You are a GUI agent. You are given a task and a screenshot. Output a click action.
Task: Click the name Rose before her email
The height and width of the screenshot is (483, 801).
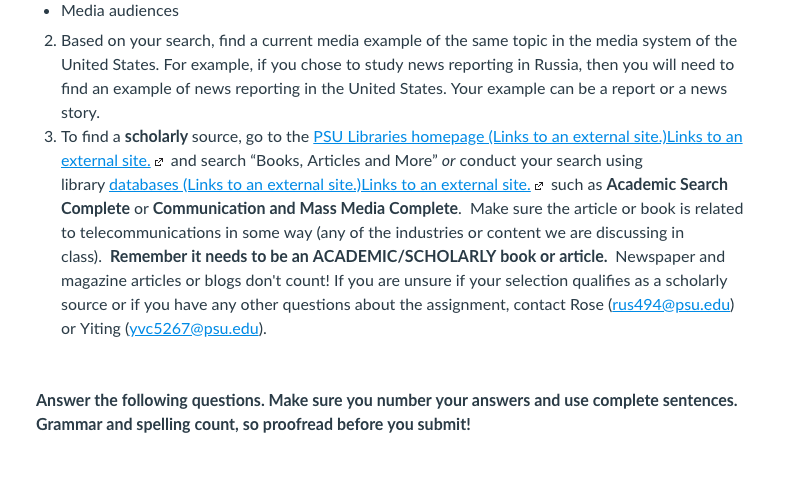click(587, 305)
